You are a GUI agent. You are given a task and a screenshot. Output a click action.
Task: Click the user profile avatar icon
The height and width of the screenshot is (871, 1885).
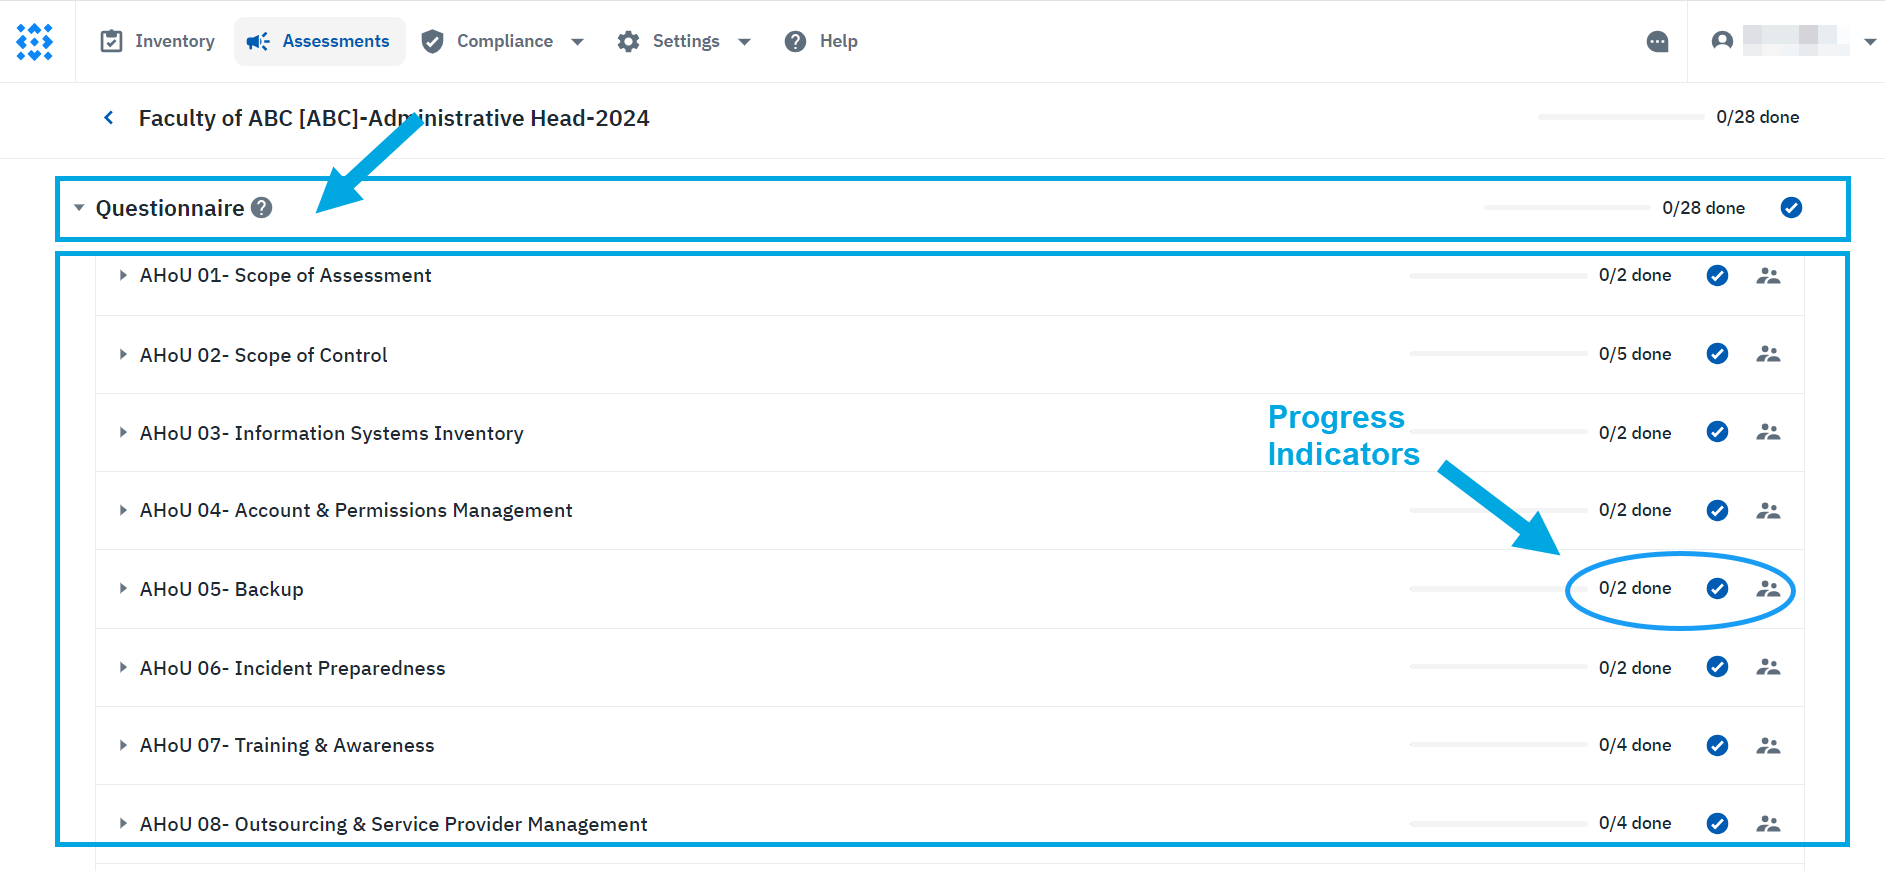[1722, 41]
